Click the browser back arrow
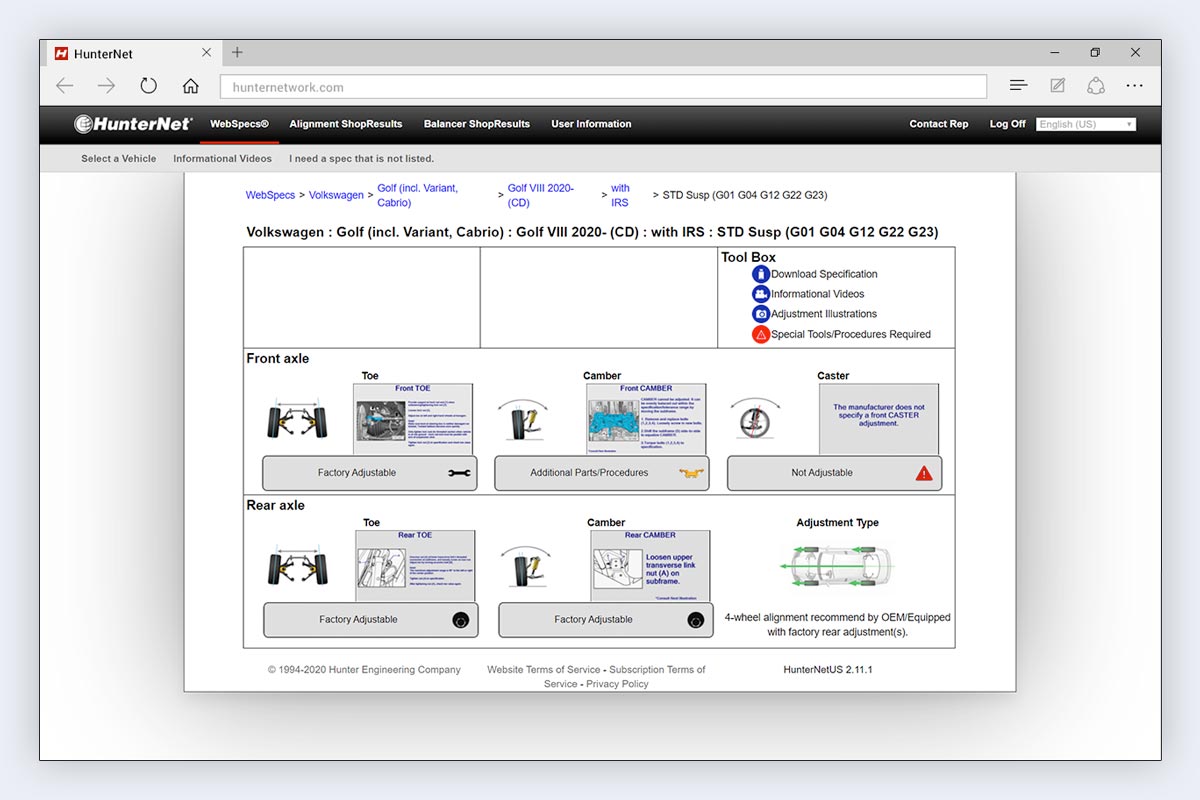 65,86
